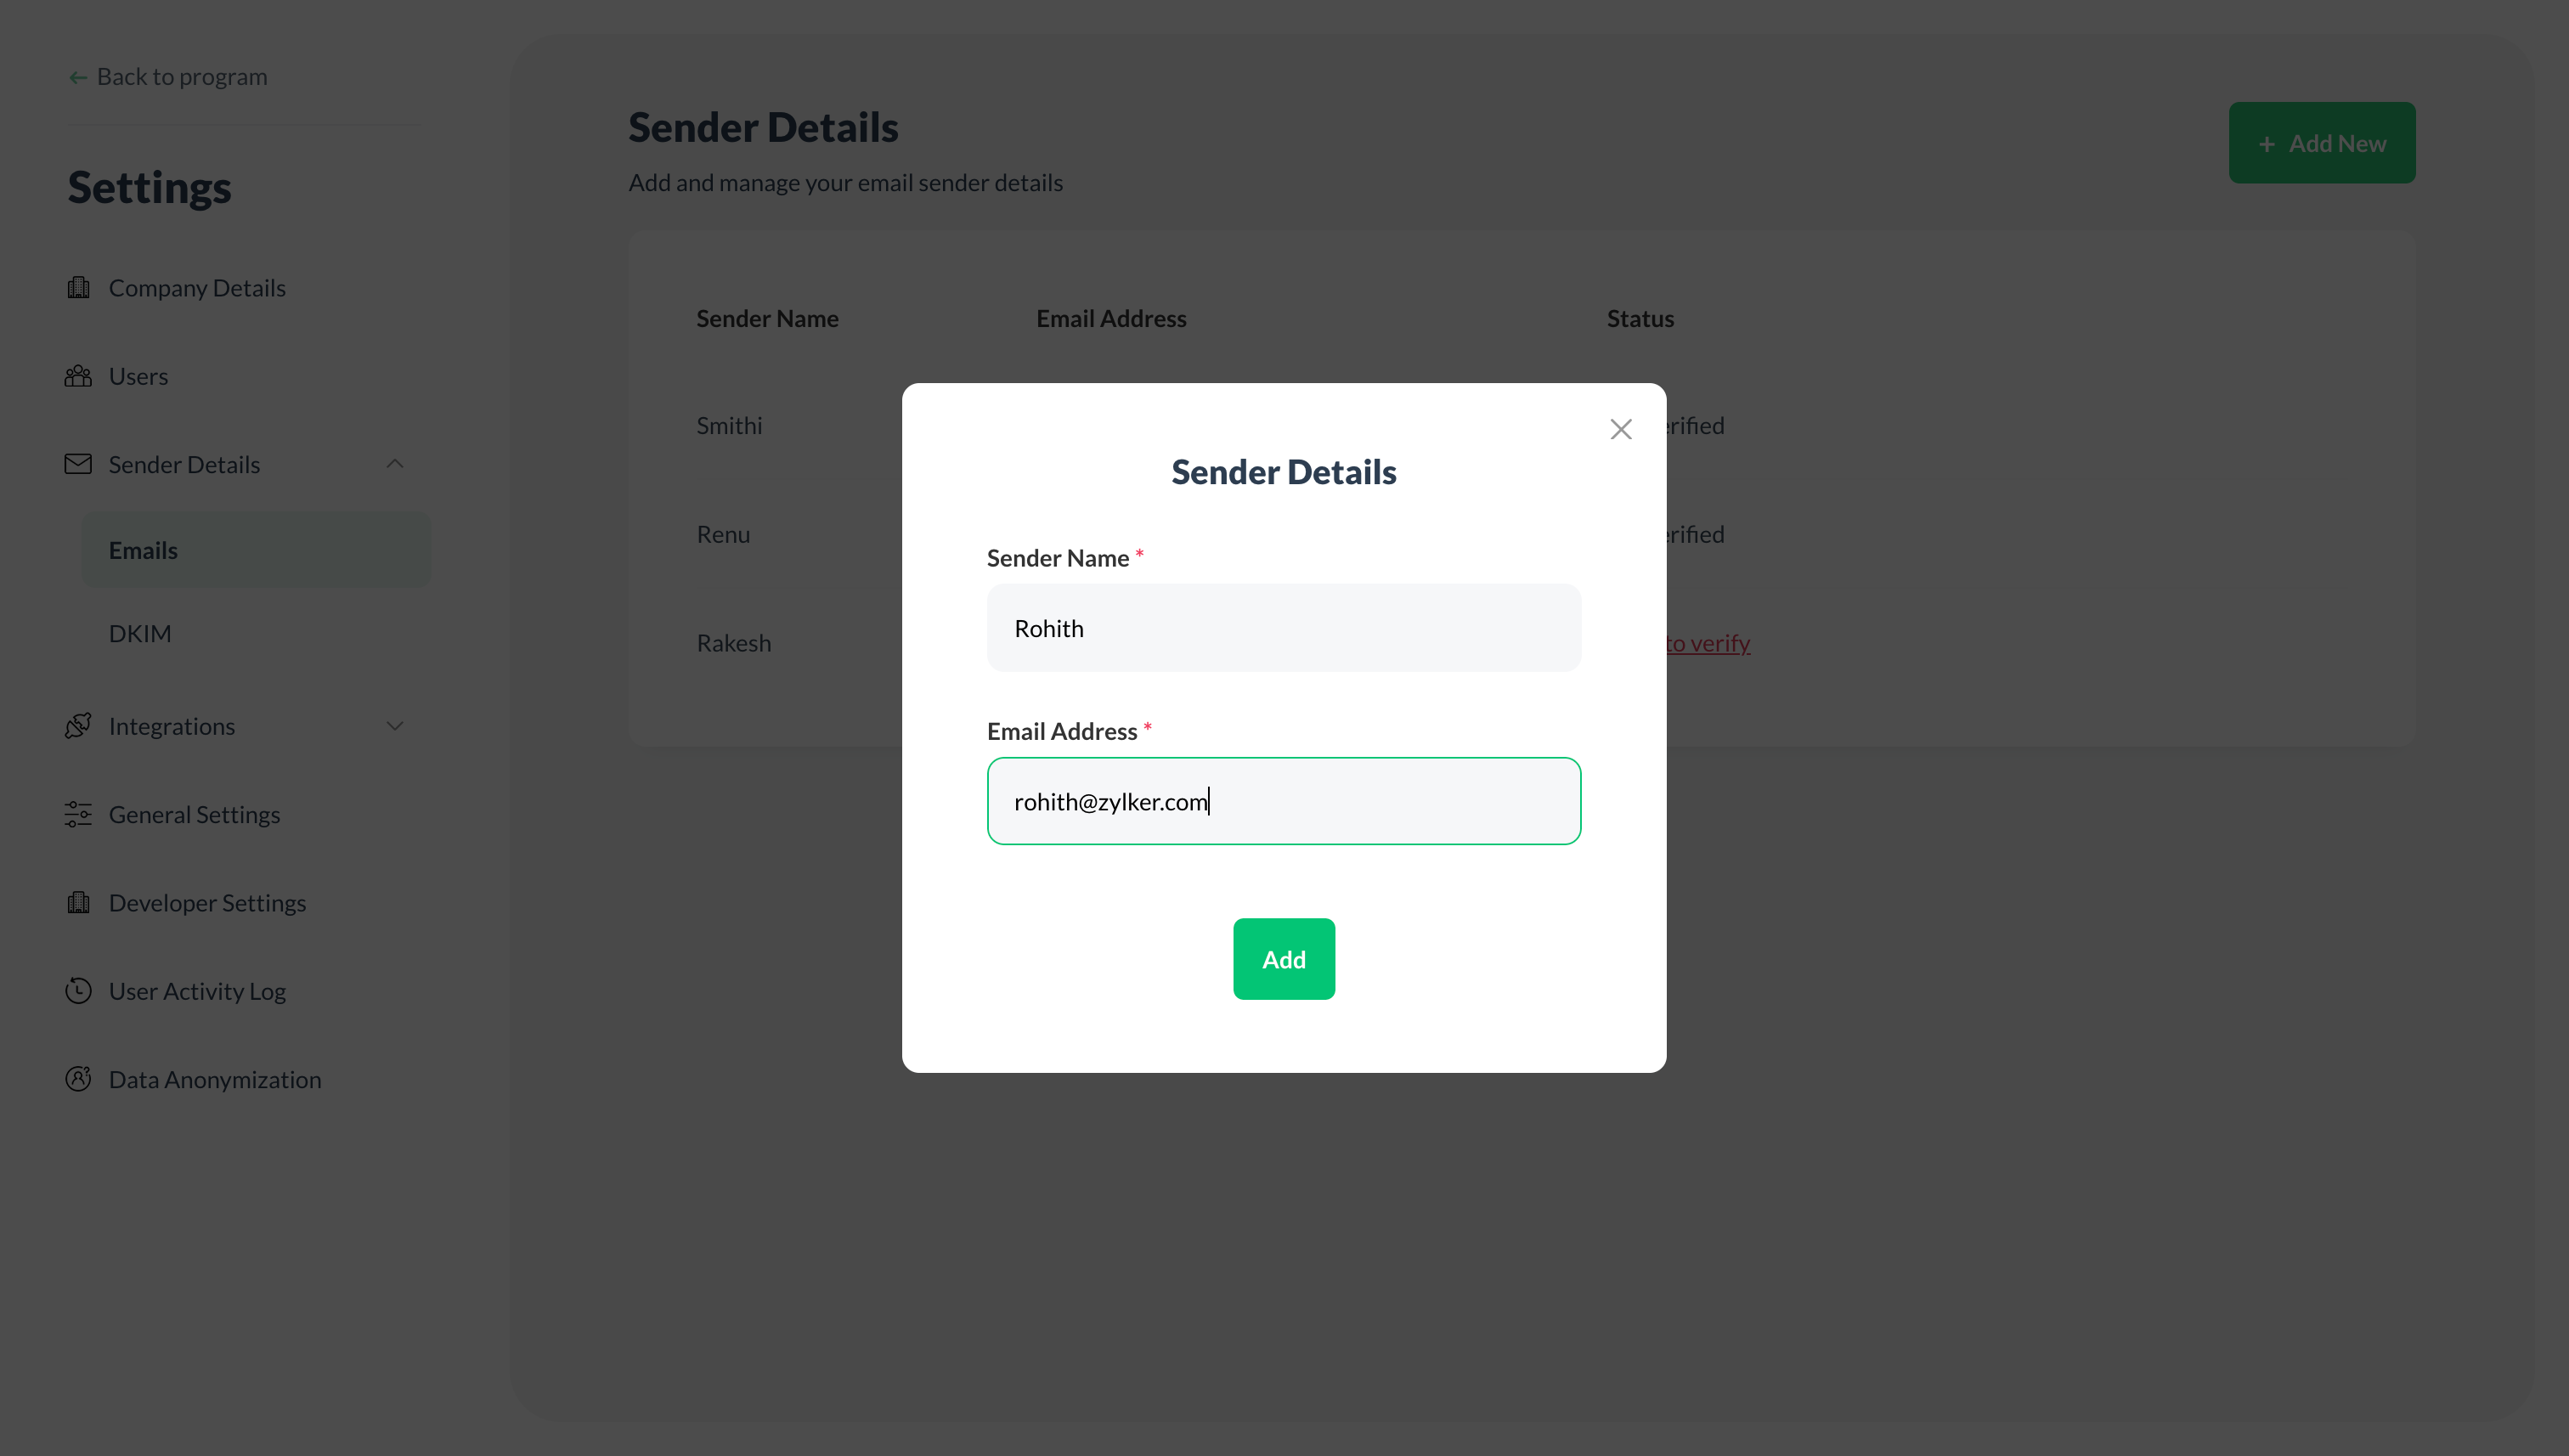Open the DKIM submenu item
The image size is (2569, 1456).
point(140,634)
